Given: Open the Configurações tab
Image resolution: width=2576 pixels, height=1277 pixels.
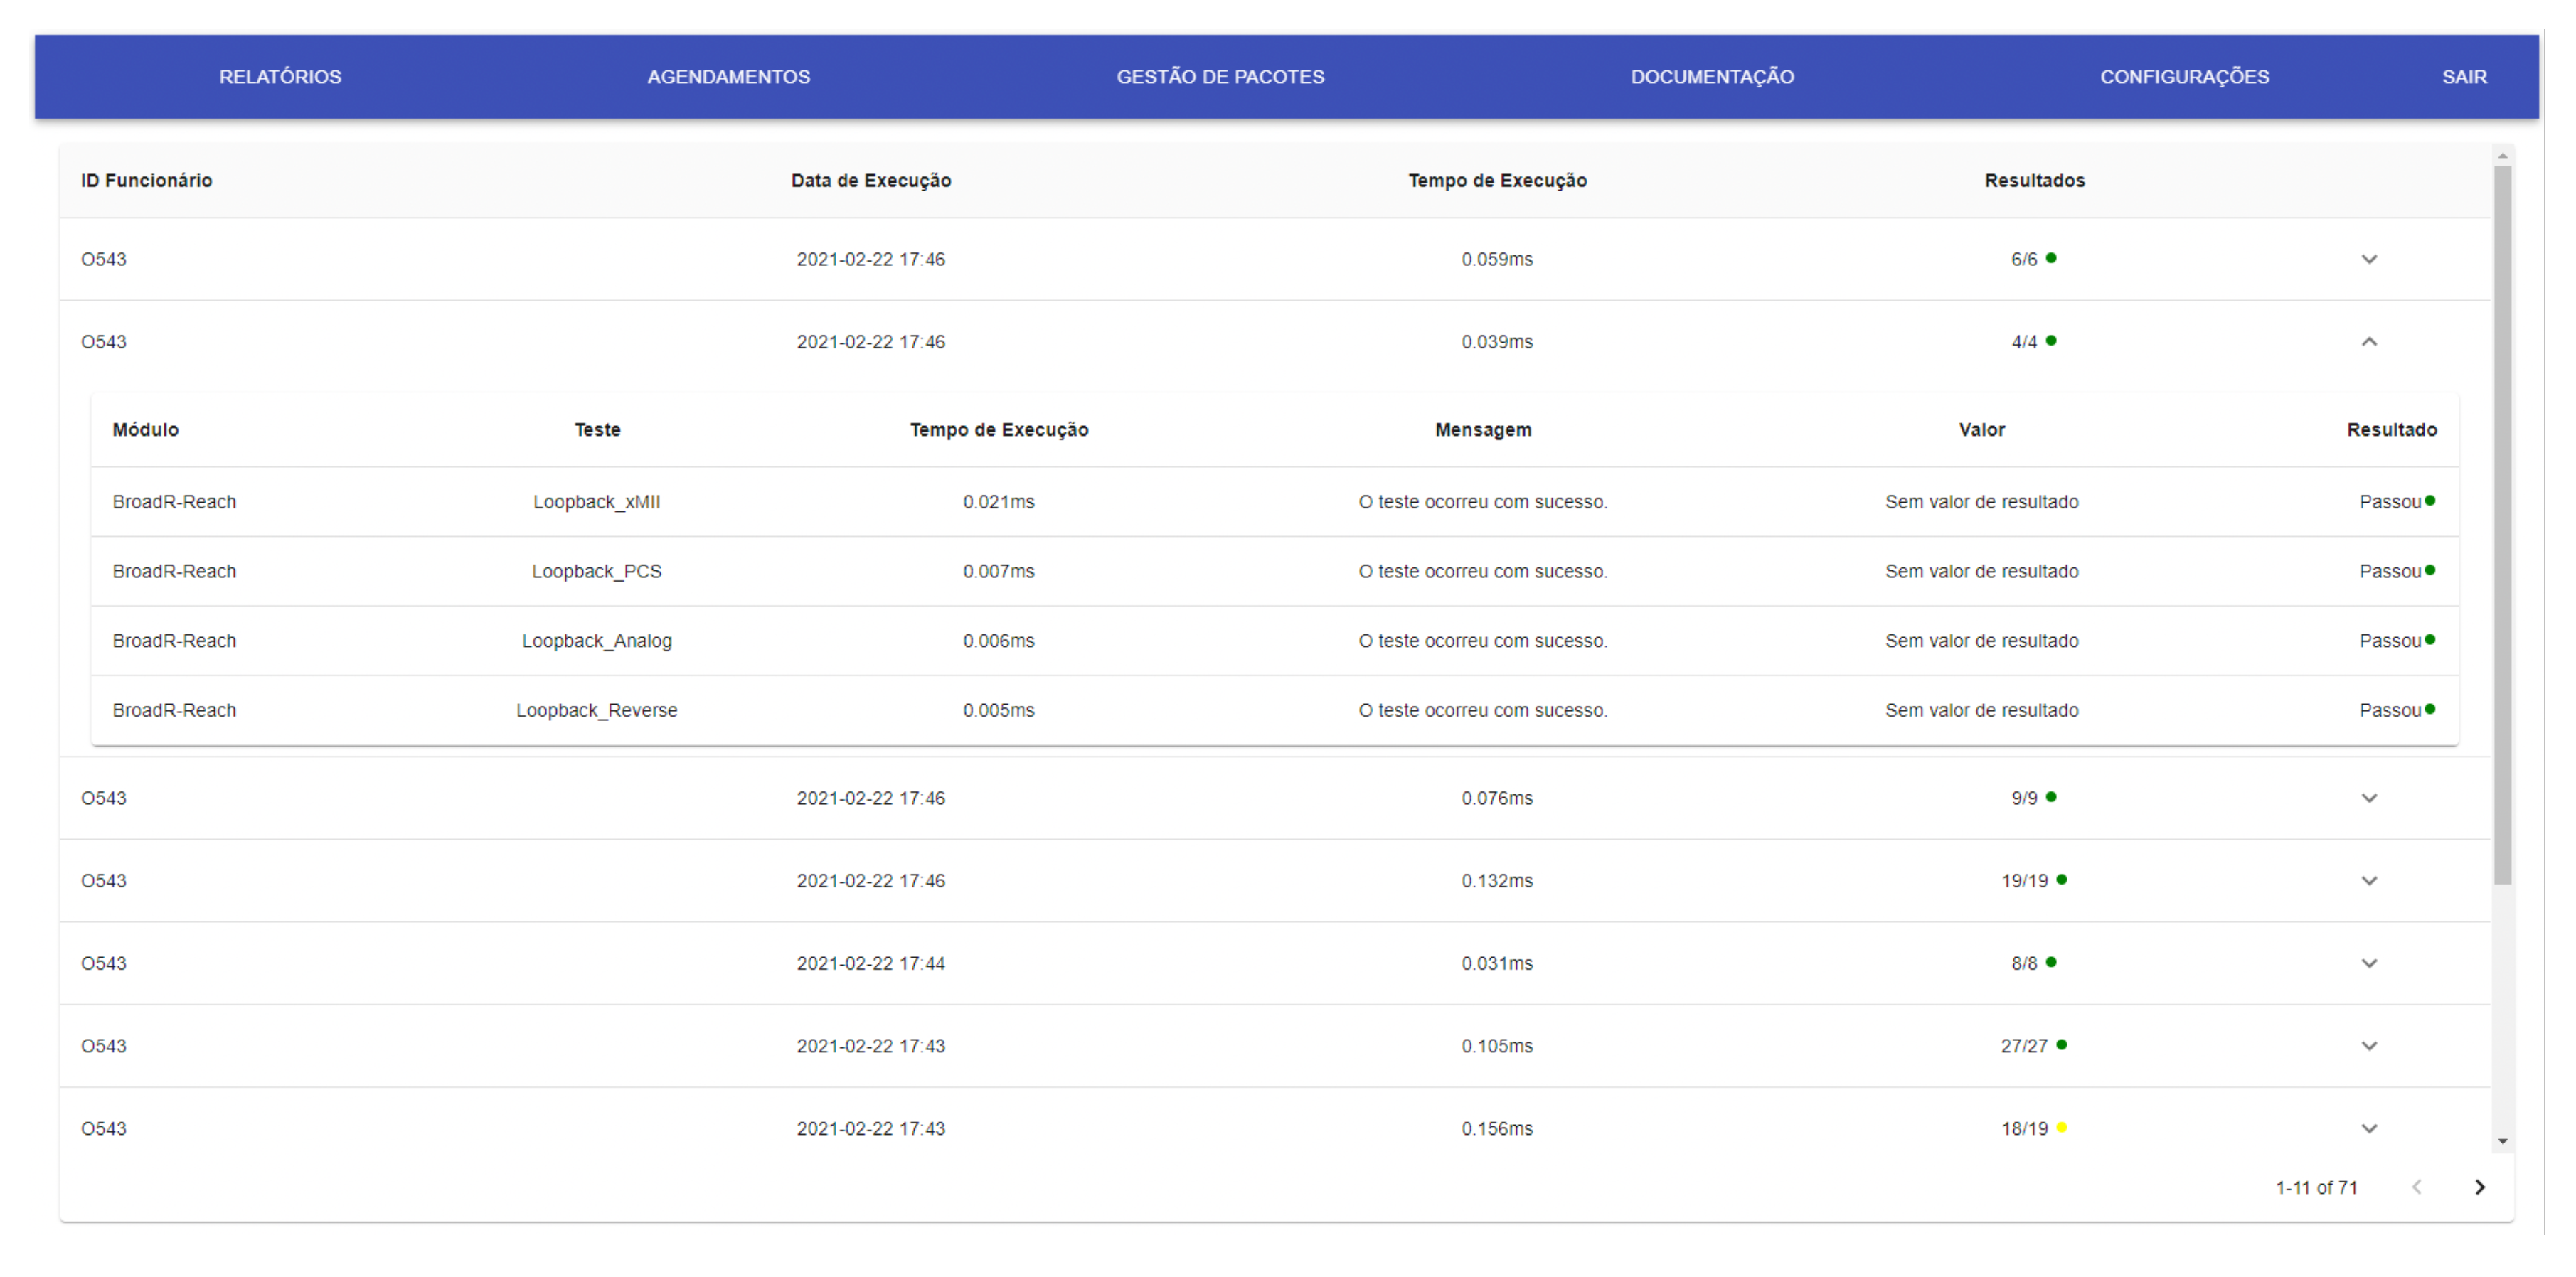Looking at the screenshot, I should click(2184, 77).
